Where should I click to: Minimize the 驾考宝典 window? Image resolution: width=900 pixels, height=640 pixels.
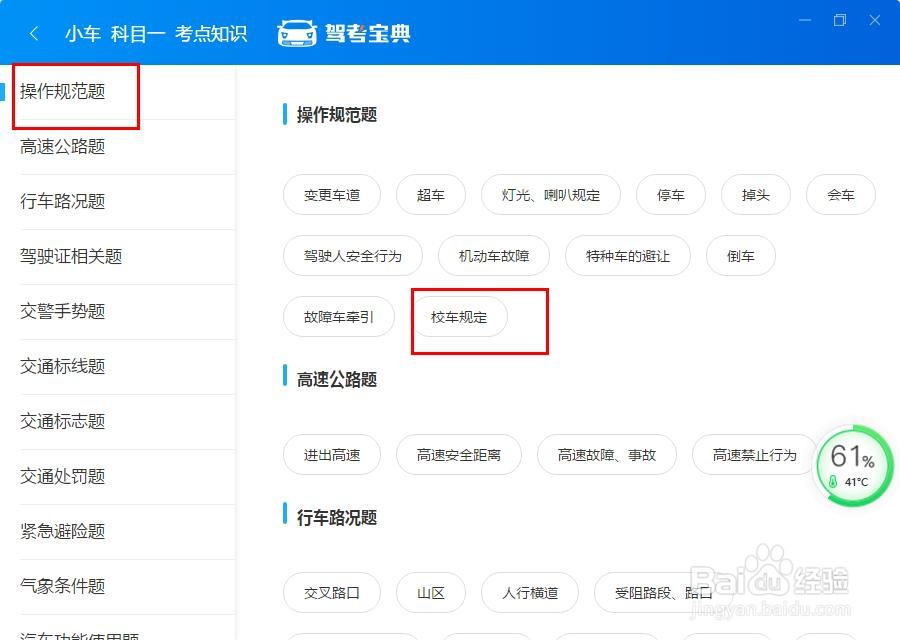click(x=805, y=20)
